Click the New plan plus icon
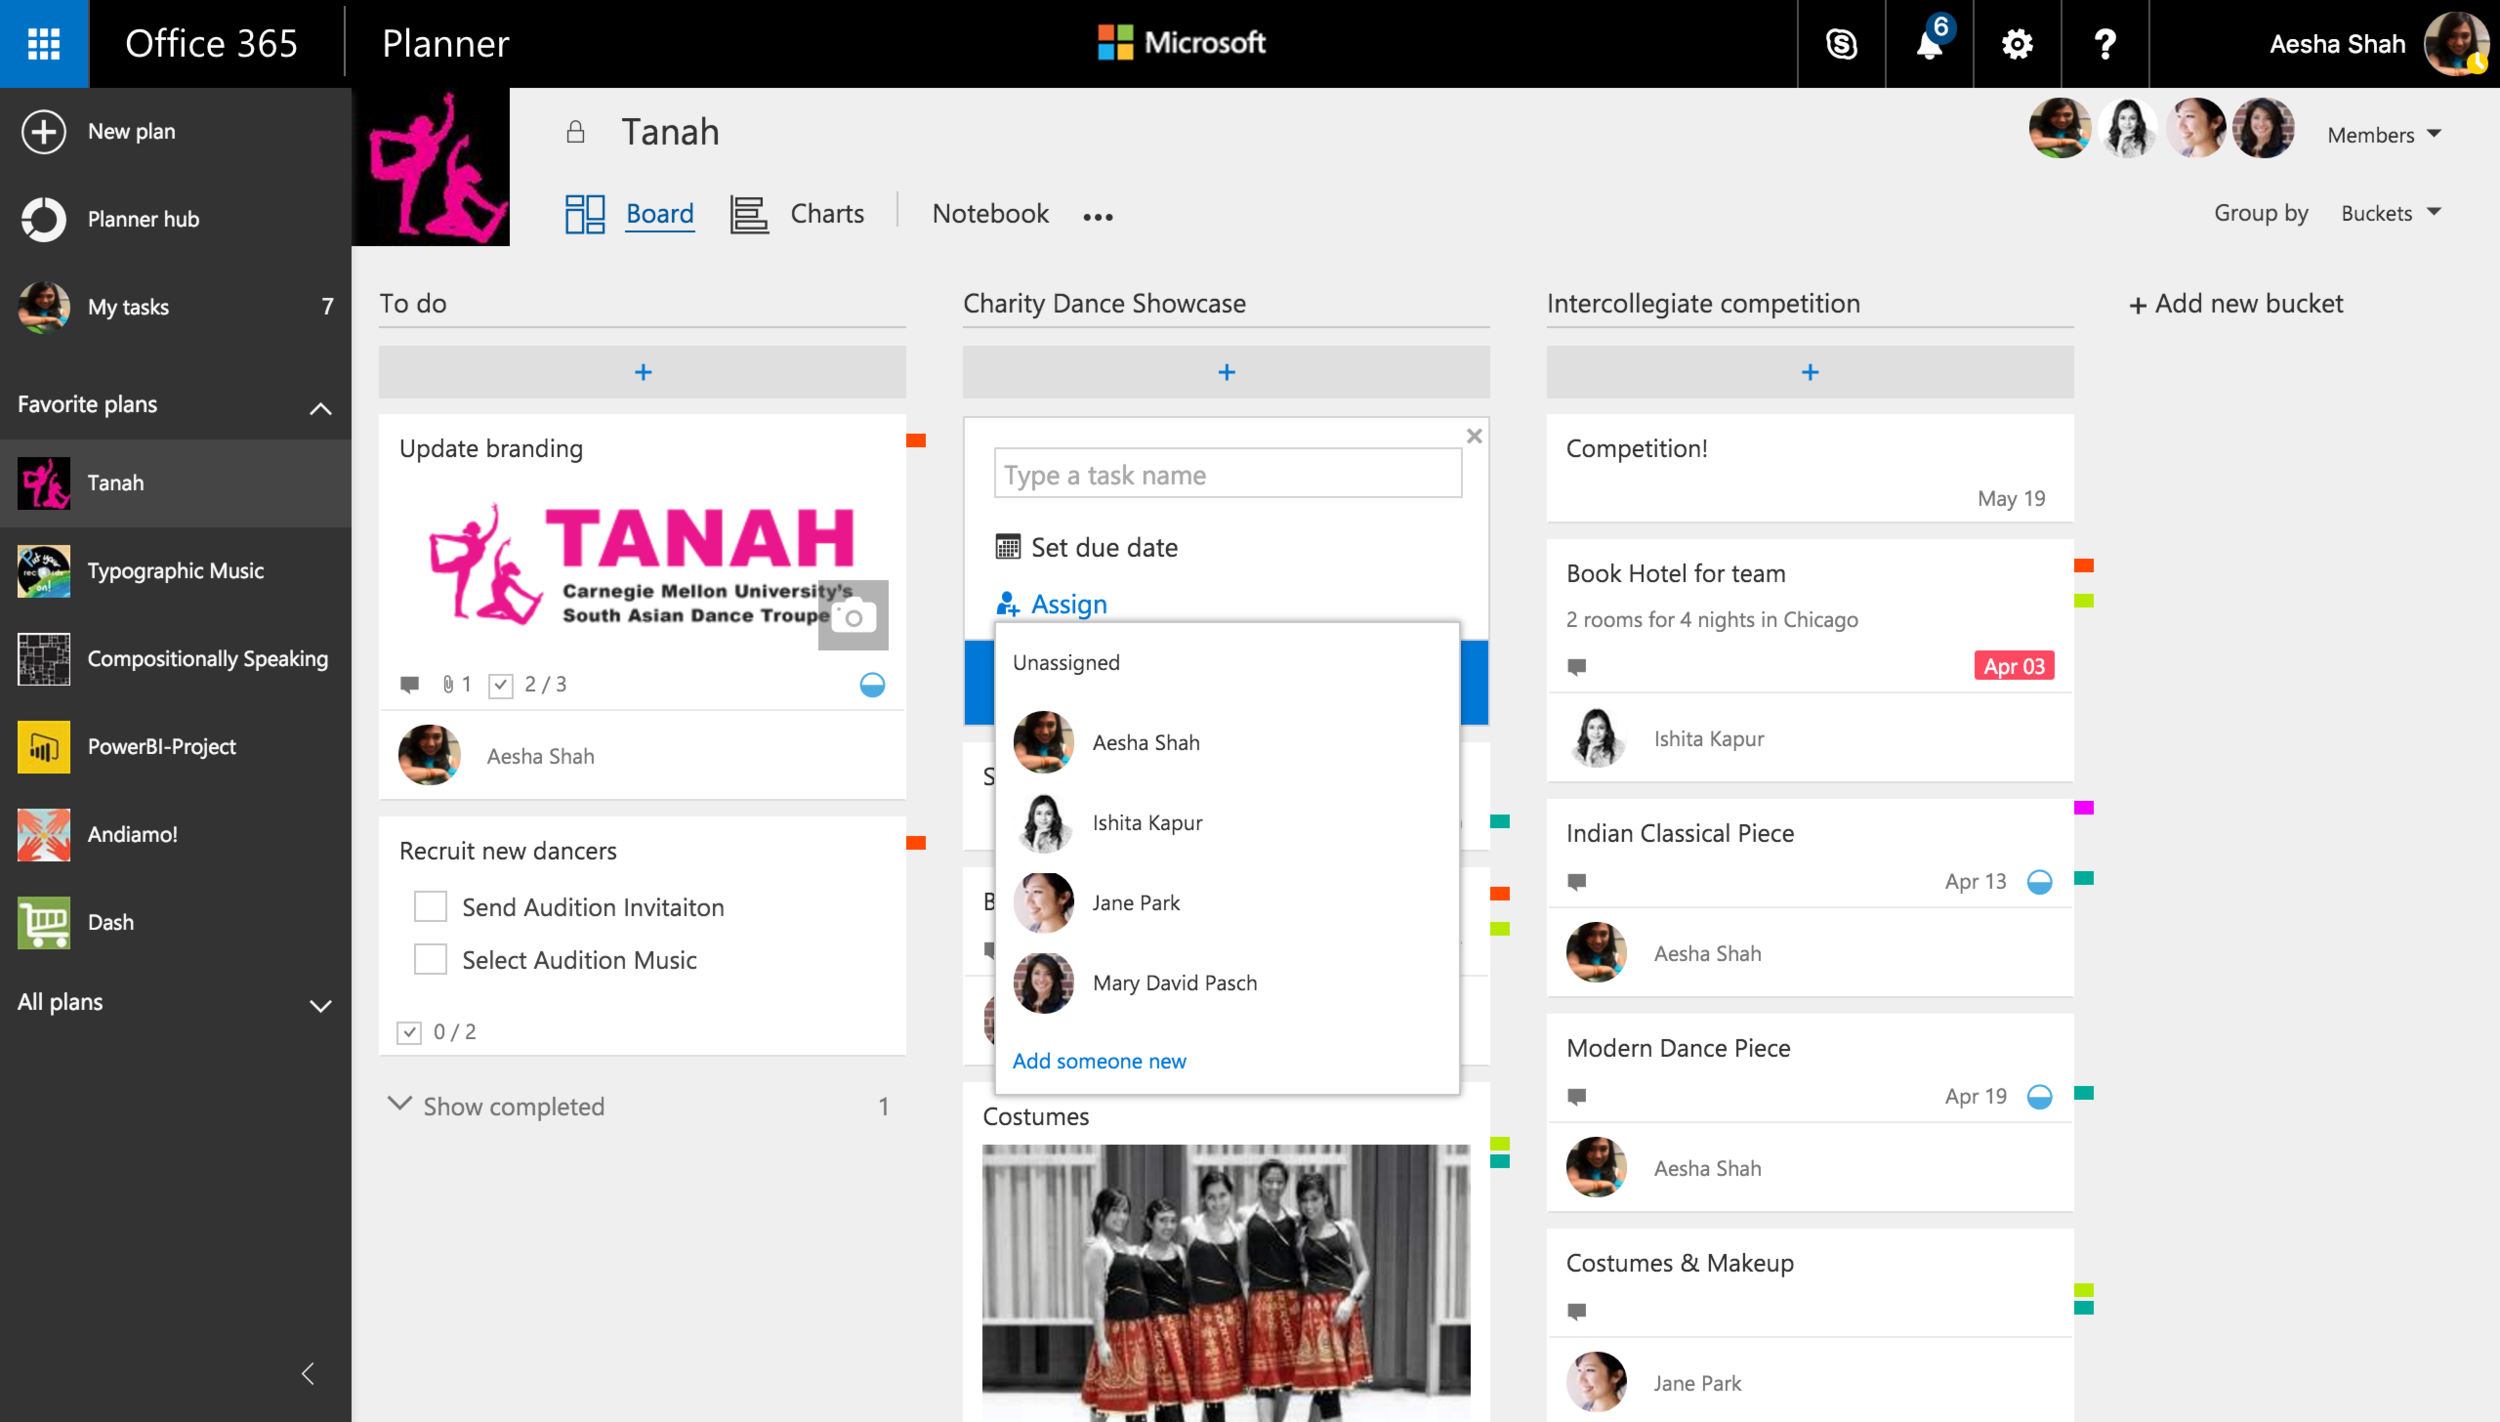Screen dimensions: 2500x1422 click(x=44, y=131)
